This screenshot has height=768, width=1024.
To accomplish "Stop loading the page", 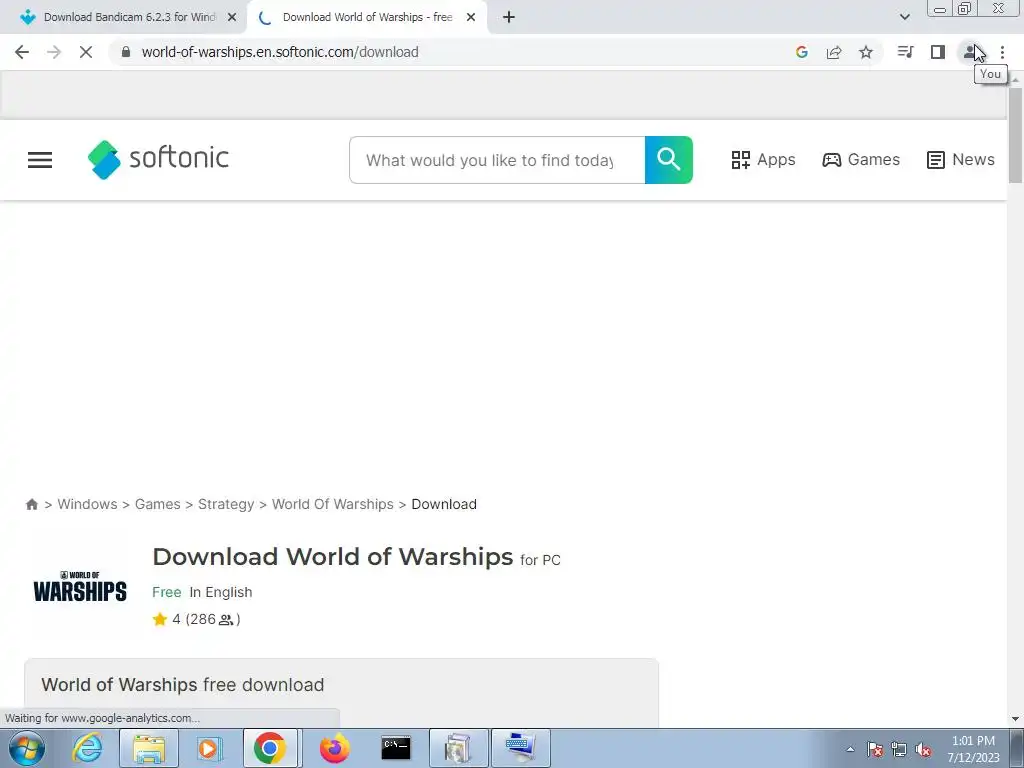I will pos(86,52).
